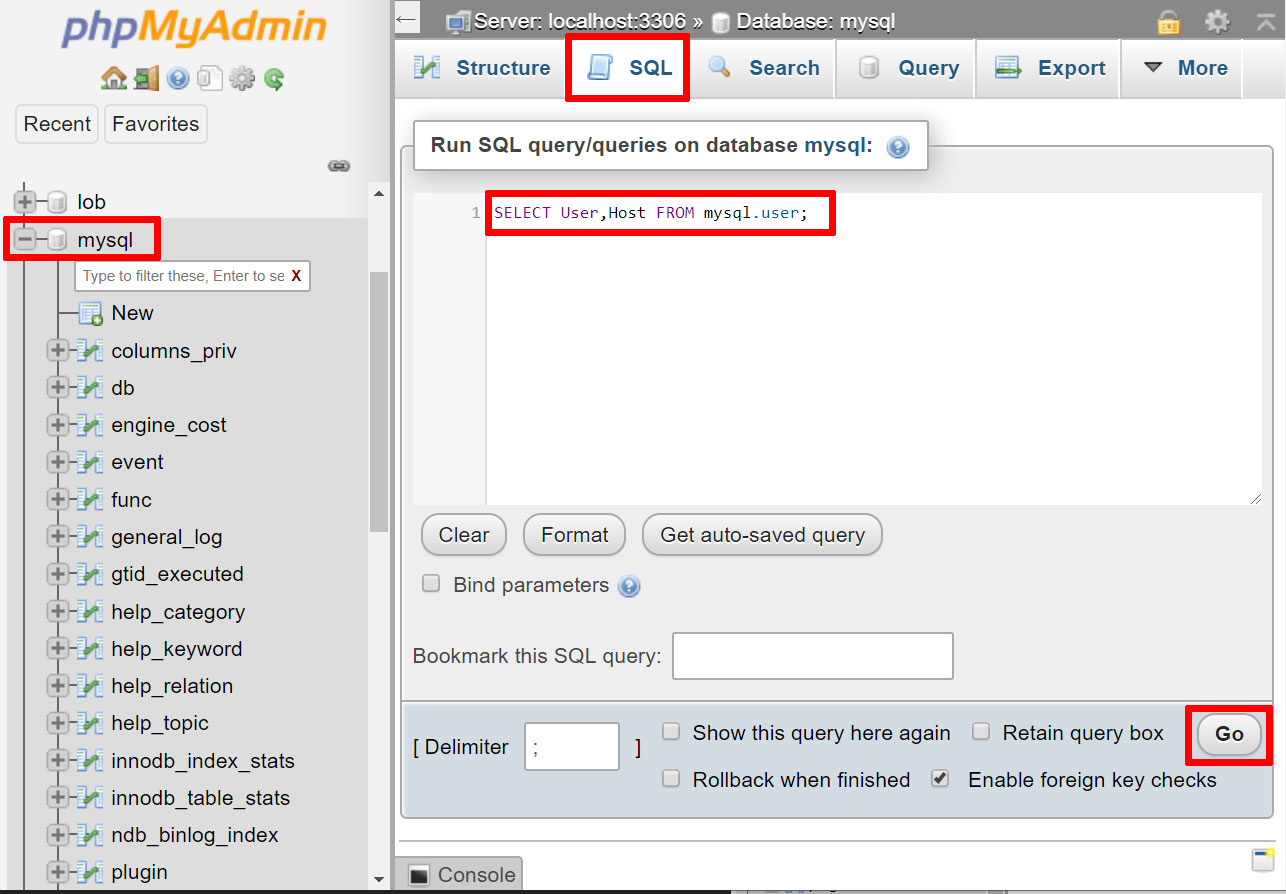Expand the ndb_binlog_index table node
1286x894 pixels.
[58, 835]
